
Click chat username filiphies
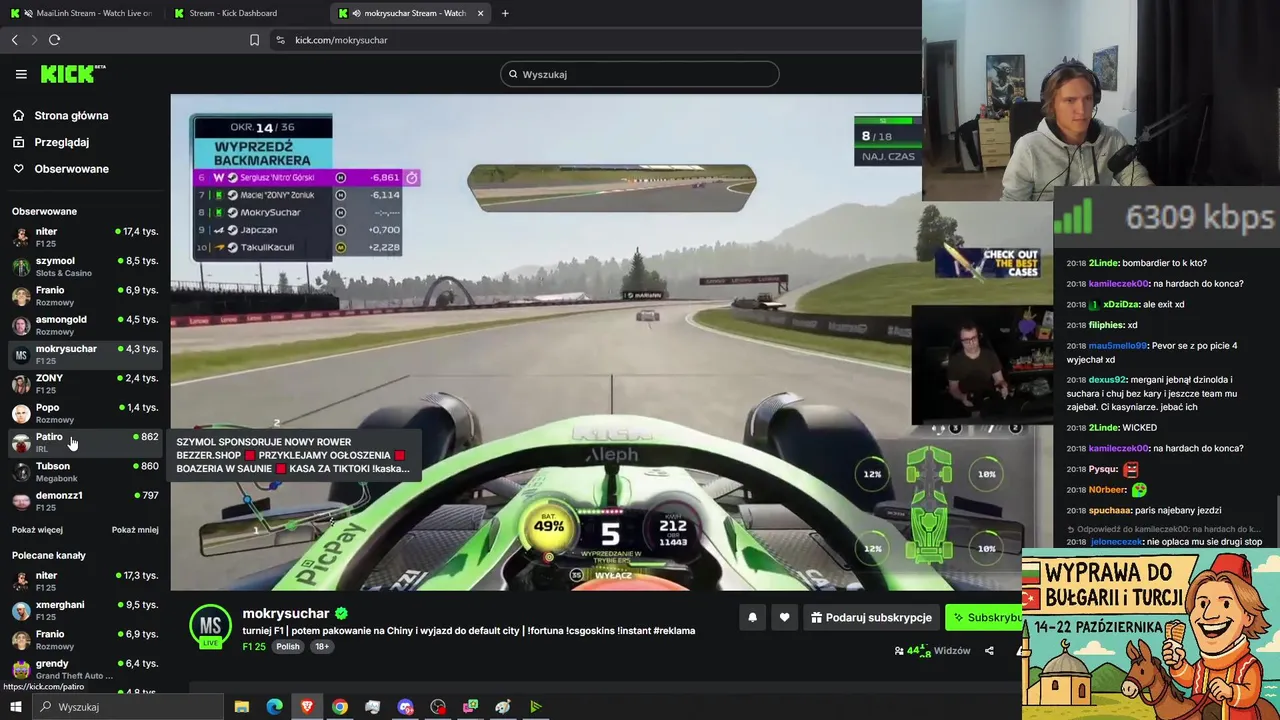1106,325
